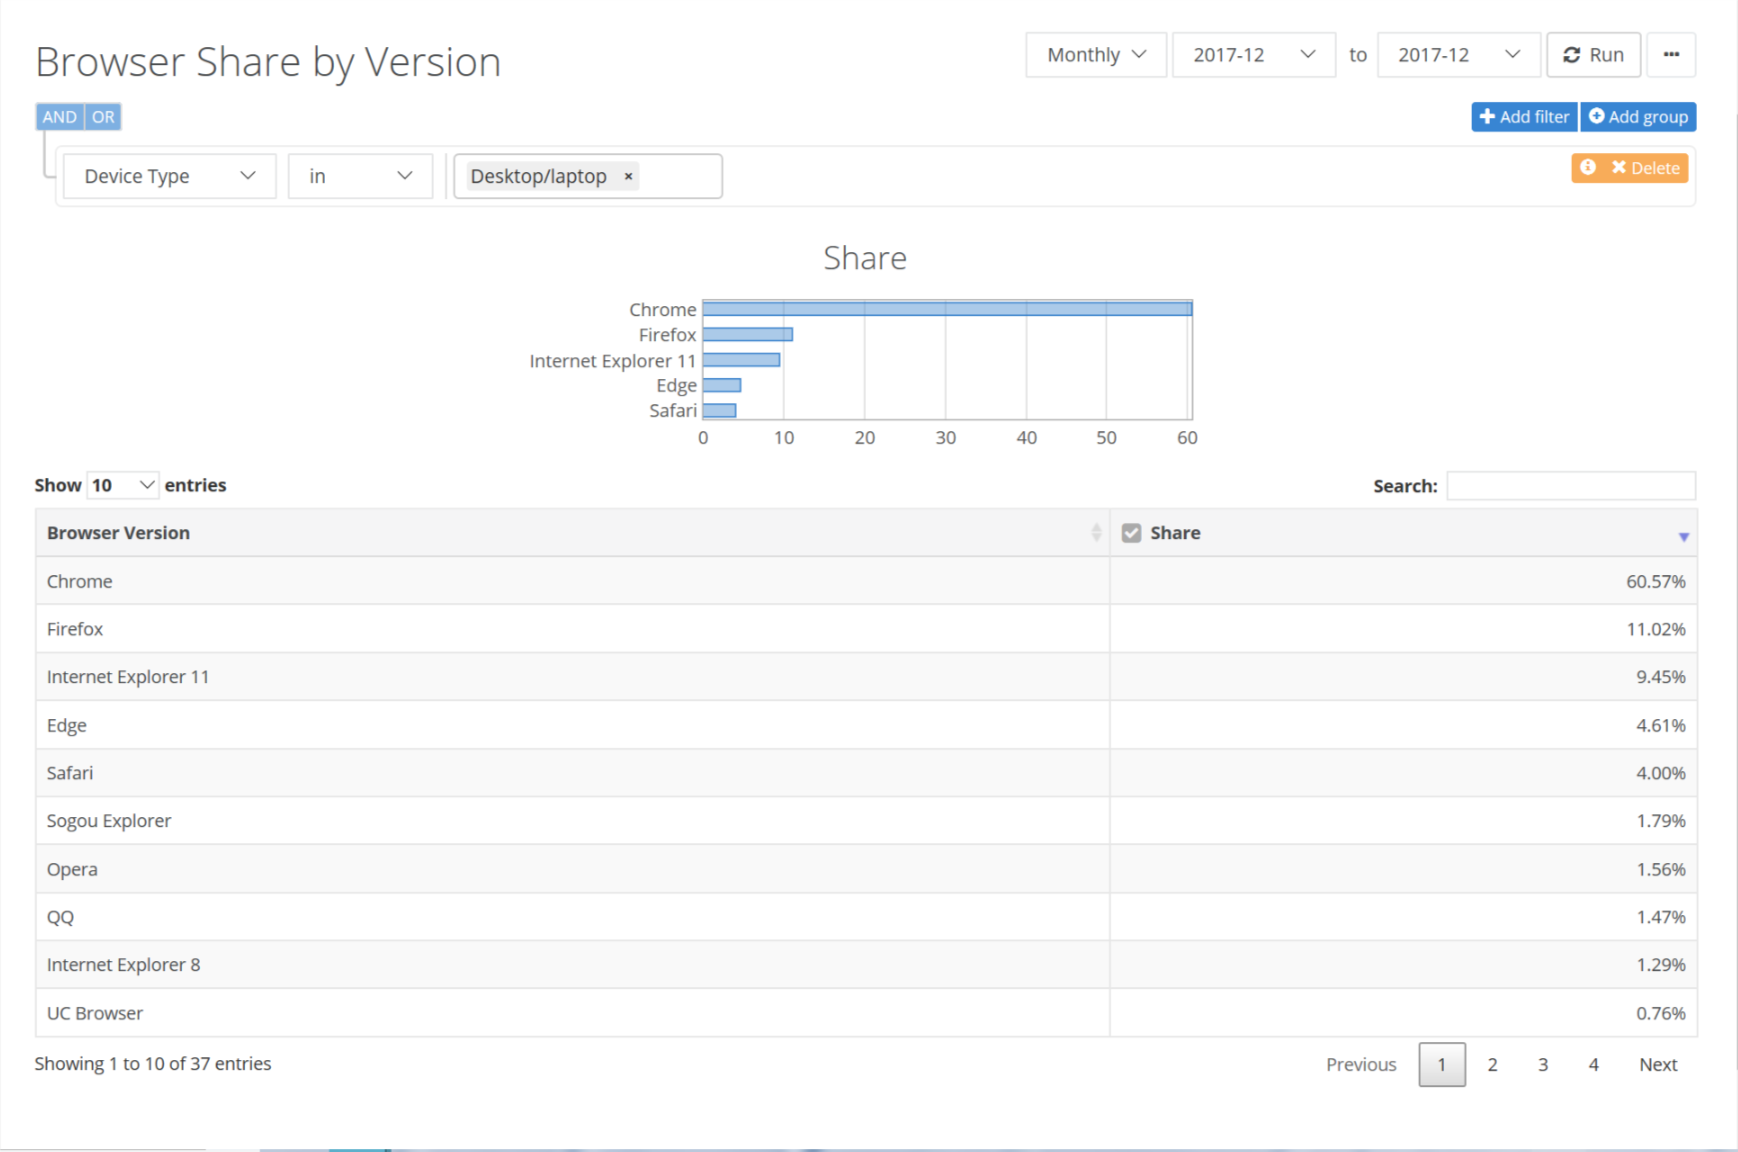Sort by Browser Version column arrows
The width and height of the screenshot is (1738, 1152).
click(1096, 533)
